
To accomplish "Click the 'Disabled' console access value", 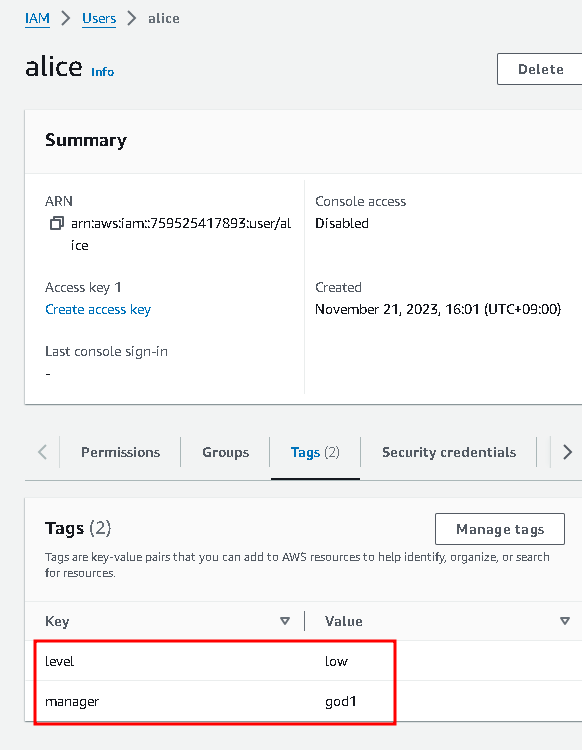I will pos(342,223).
